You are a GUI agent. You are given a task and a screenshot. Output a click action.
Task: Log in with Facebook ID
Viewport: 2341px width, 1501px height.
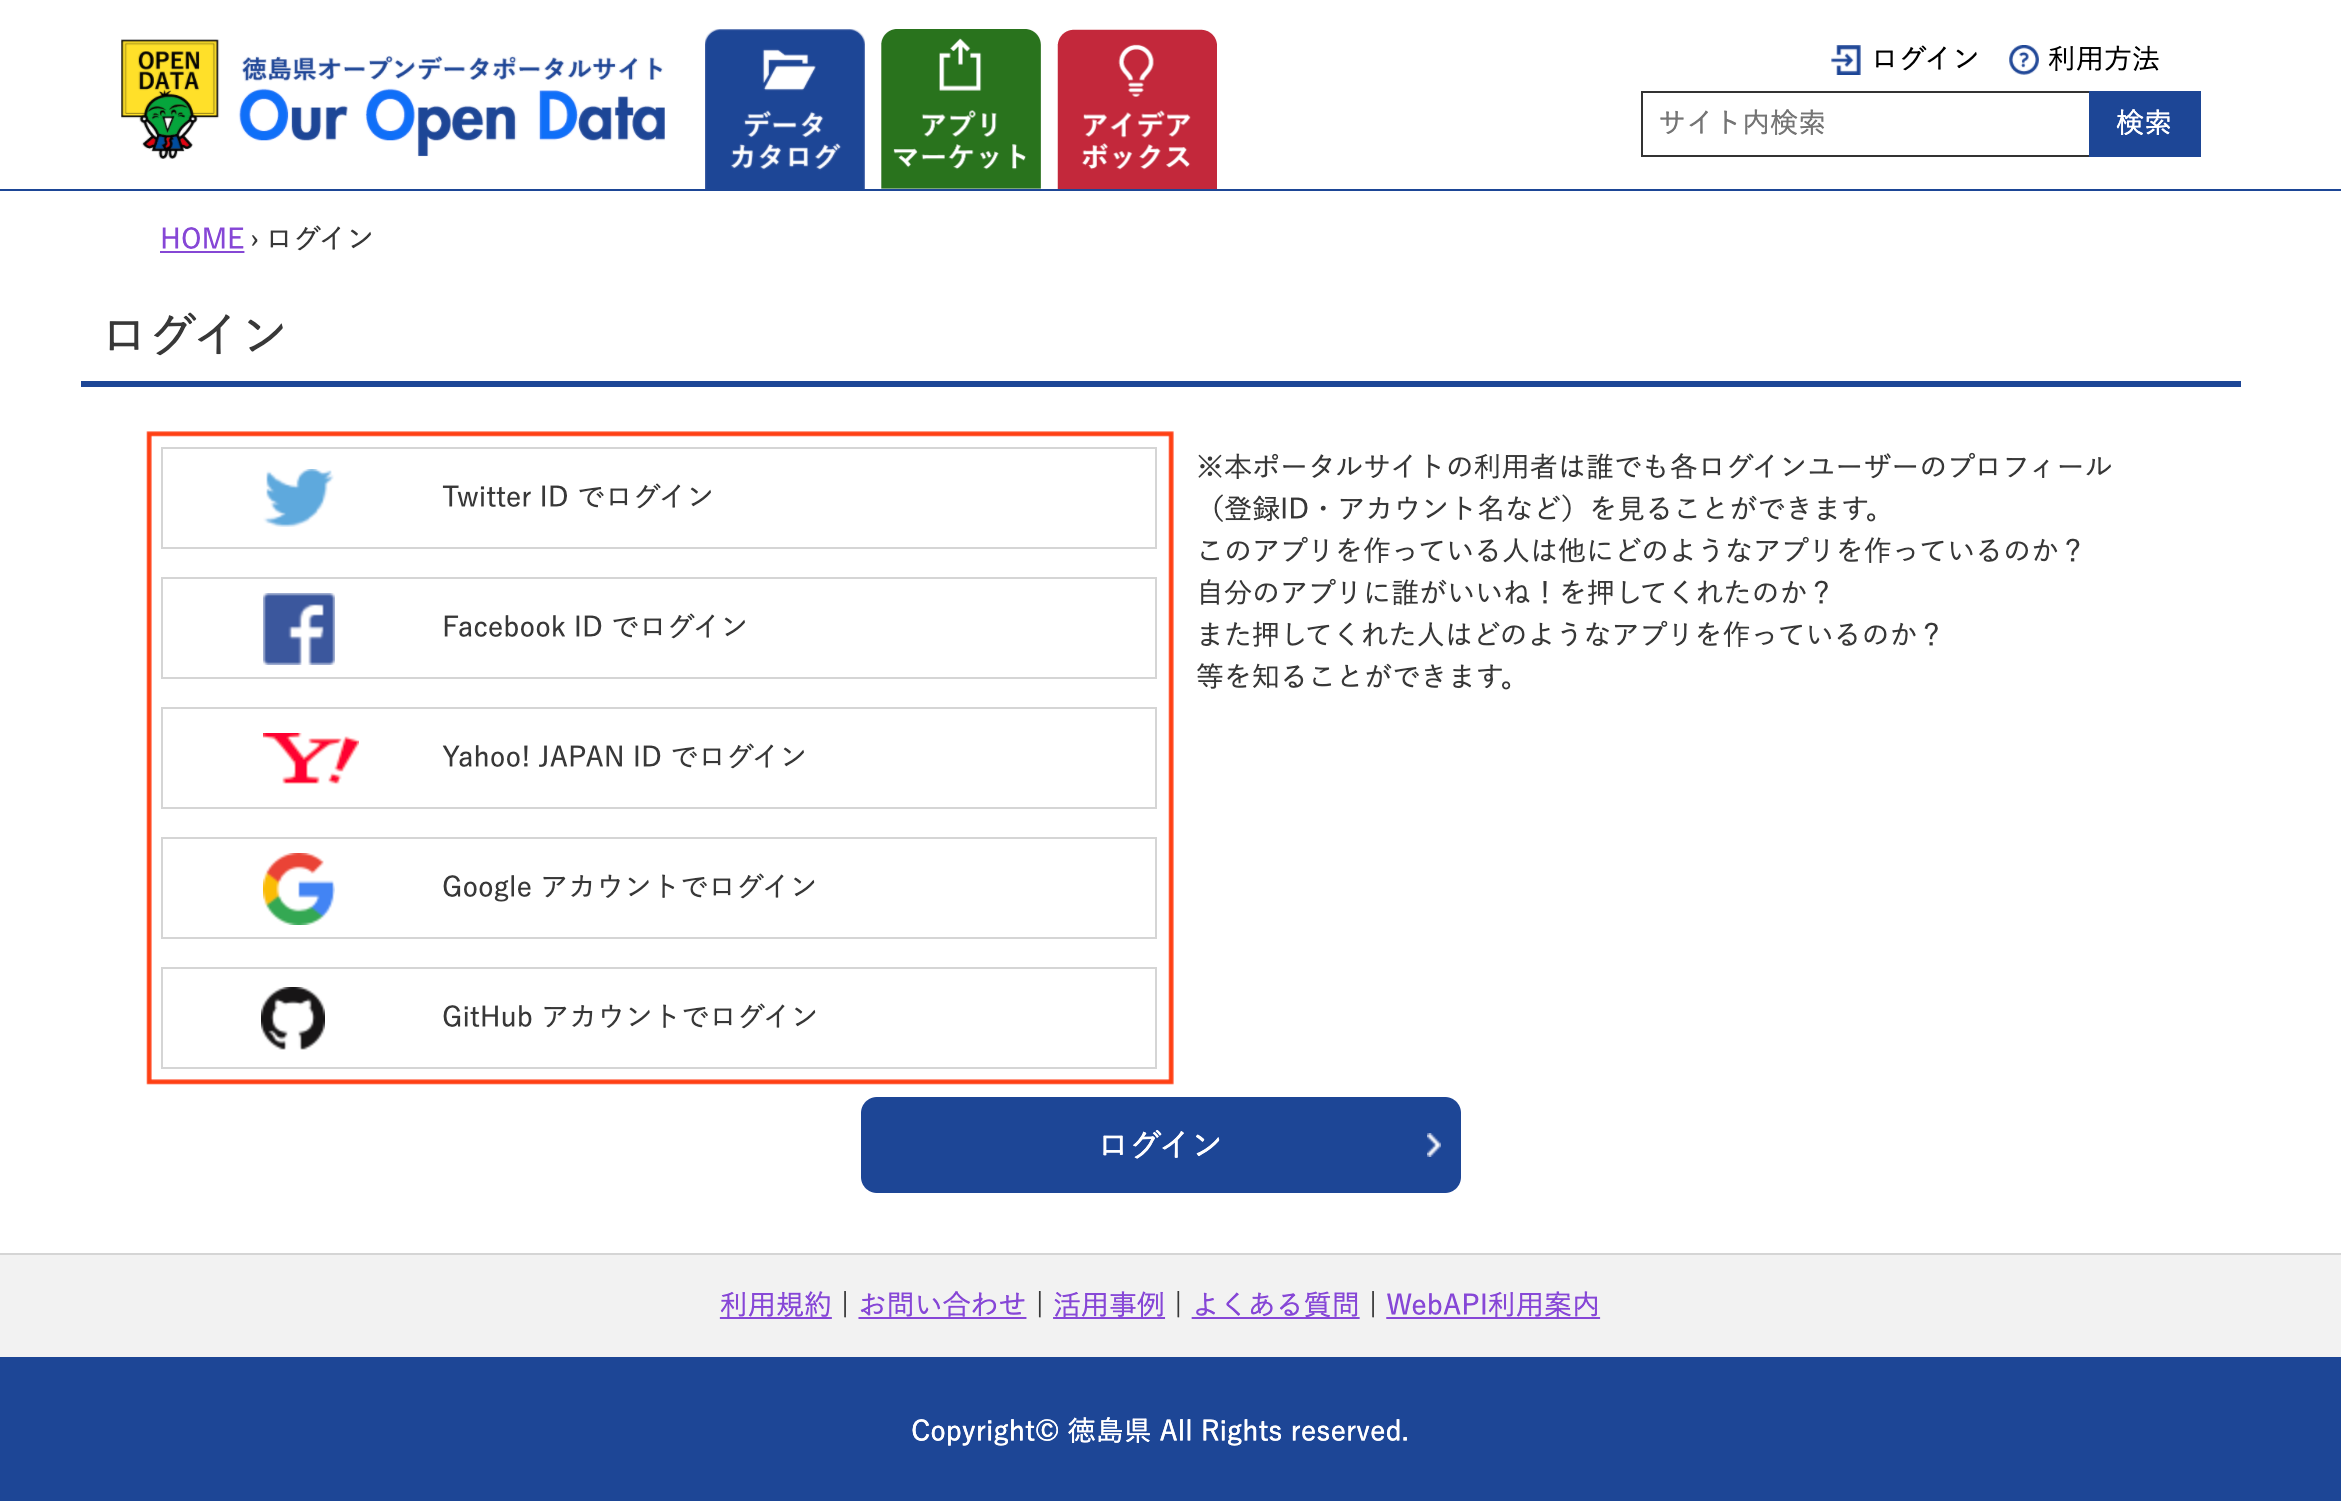659,627
